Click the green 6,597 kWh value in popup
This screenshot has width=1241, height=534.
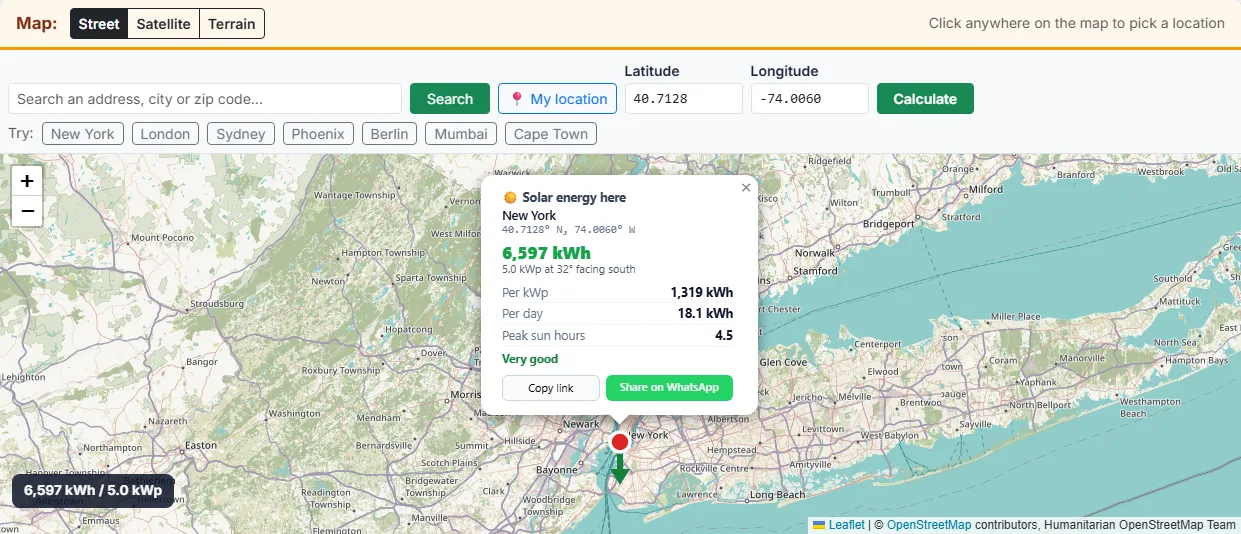pos(546,253)
